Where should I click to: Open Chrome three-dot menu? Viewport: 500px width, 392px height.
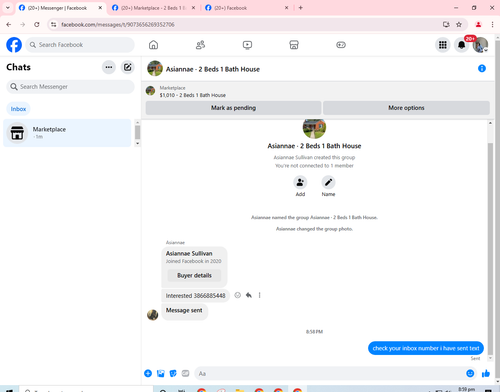click(x=492, y=24)
